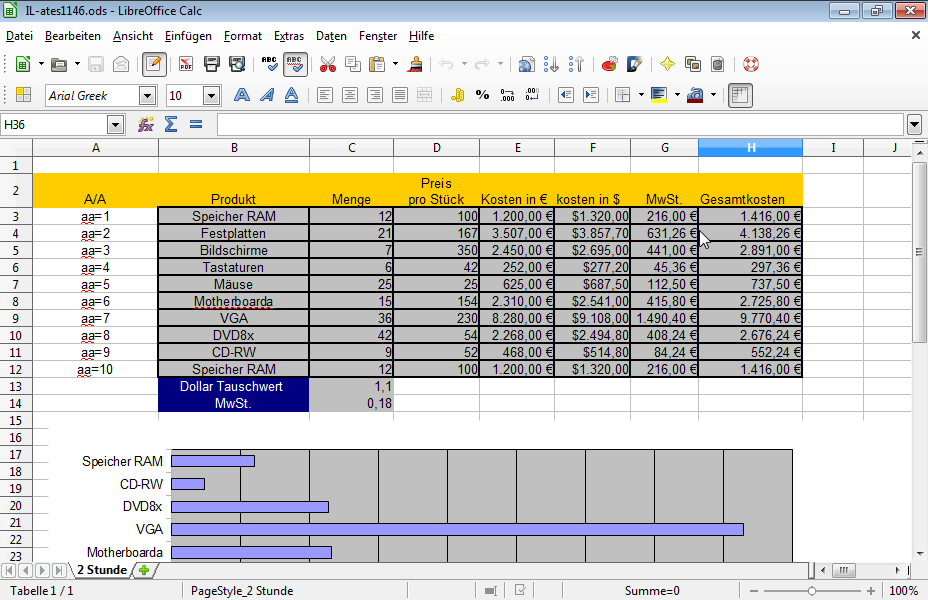The height and width of the screenshot is (600, 928).
Task: Sort ascending
Action: click(552, 64)
